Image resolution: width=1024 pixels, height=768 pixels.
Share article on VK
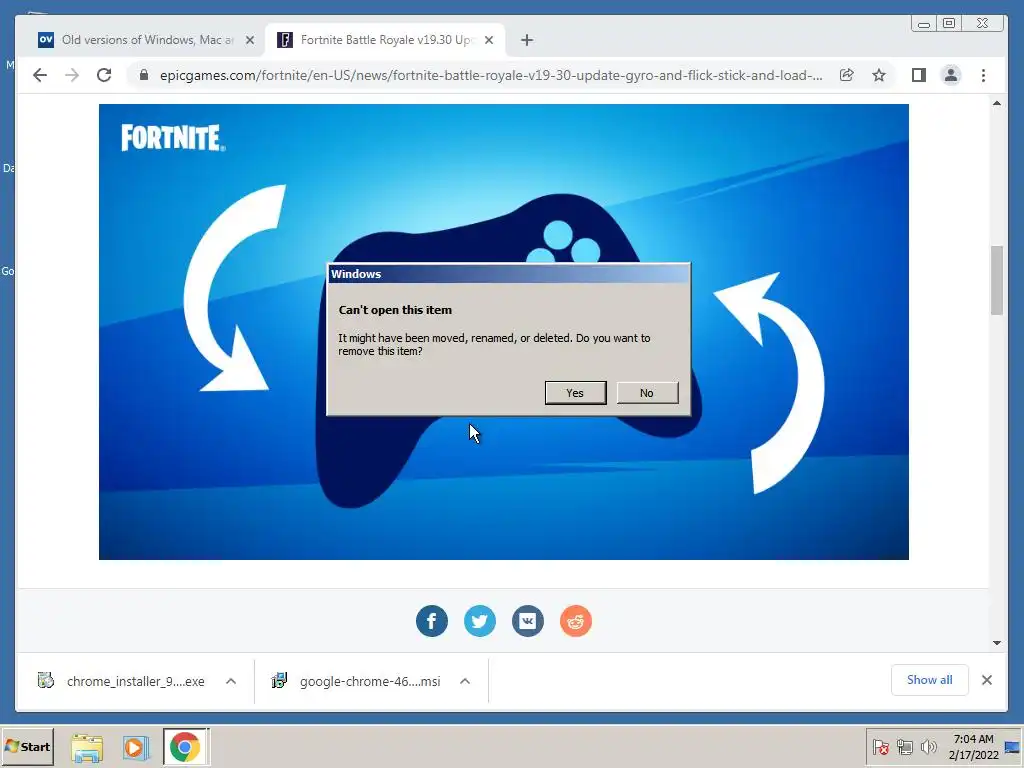tap(528, 620)
